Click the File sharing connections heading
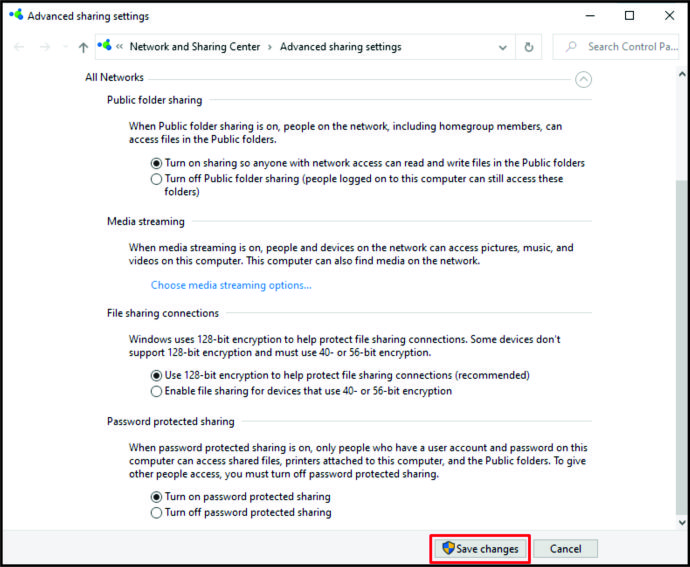 point(163,313)
